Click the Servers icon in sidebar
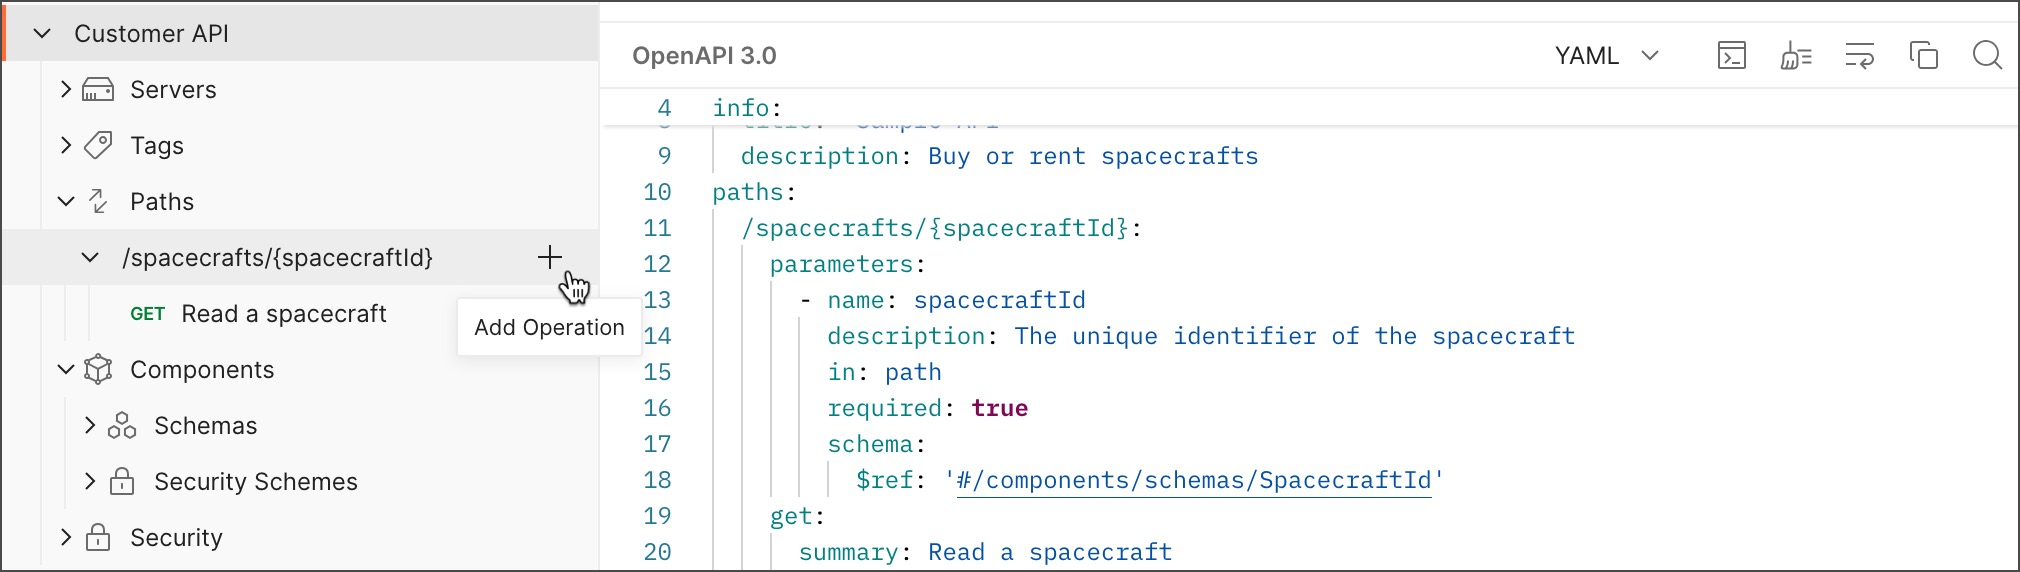The height and width of the screenshot is (572, 2020). 98,90
